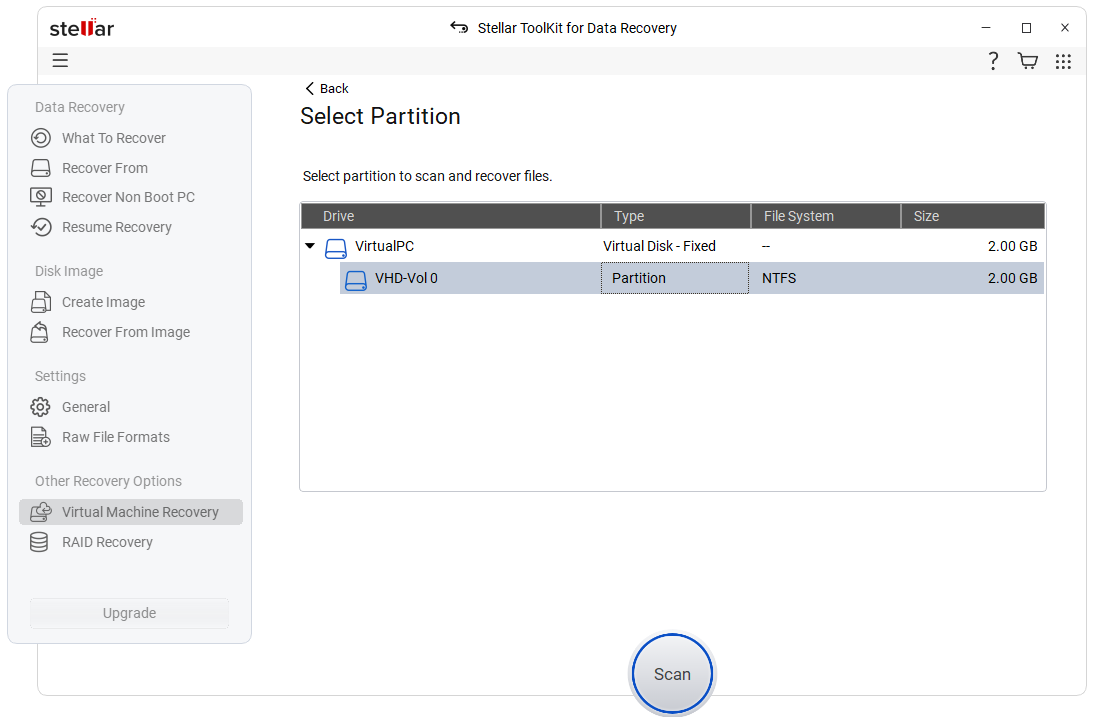Image resolution: width=1095 pixels, height=721 pixels.
Task: Click the RAID Recovery database icon
Action: [39, 543]
